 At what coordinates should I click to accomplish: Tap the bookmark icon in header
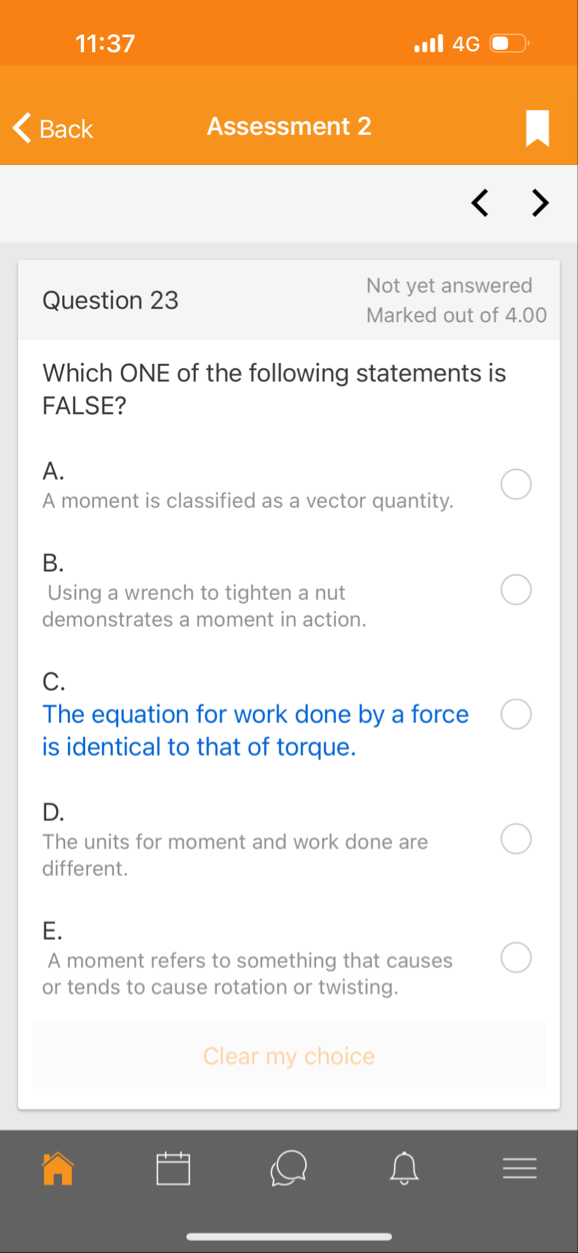[538, 128]
